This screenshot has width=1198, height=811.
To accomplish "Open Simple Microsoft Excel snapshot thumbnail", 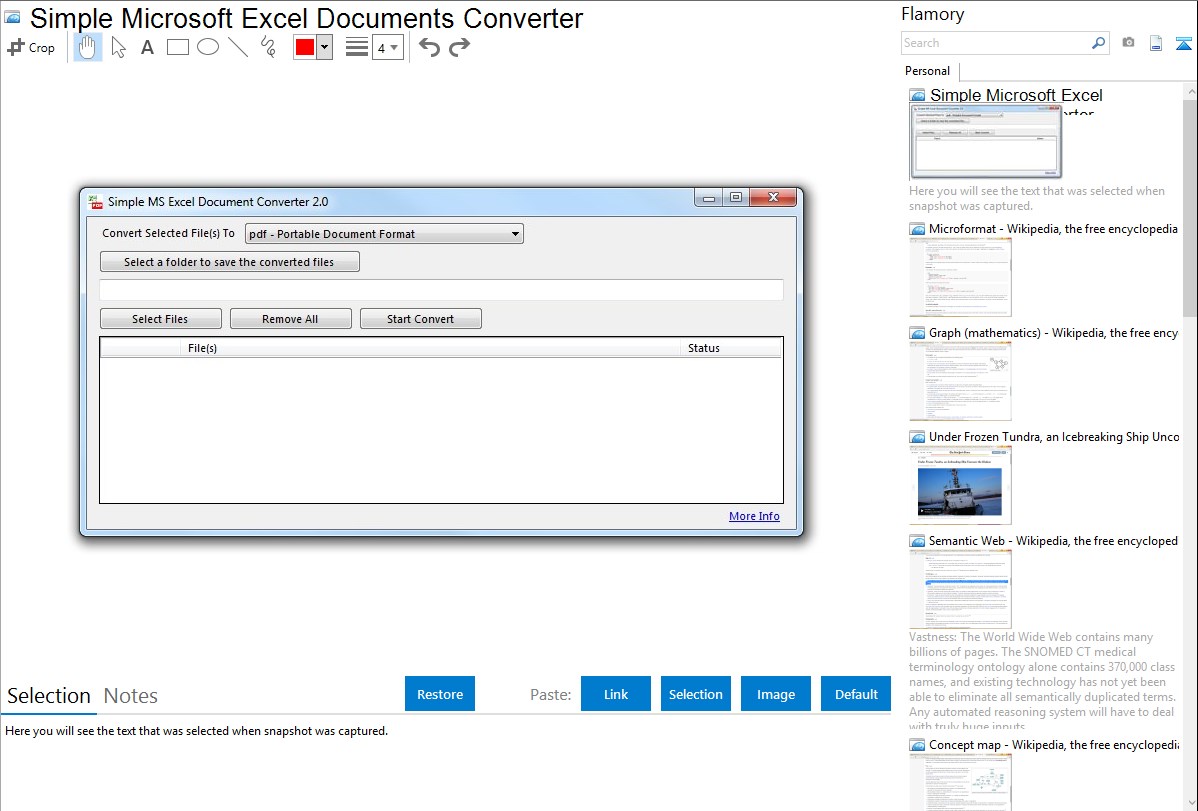I will click(x=986, y=141).
